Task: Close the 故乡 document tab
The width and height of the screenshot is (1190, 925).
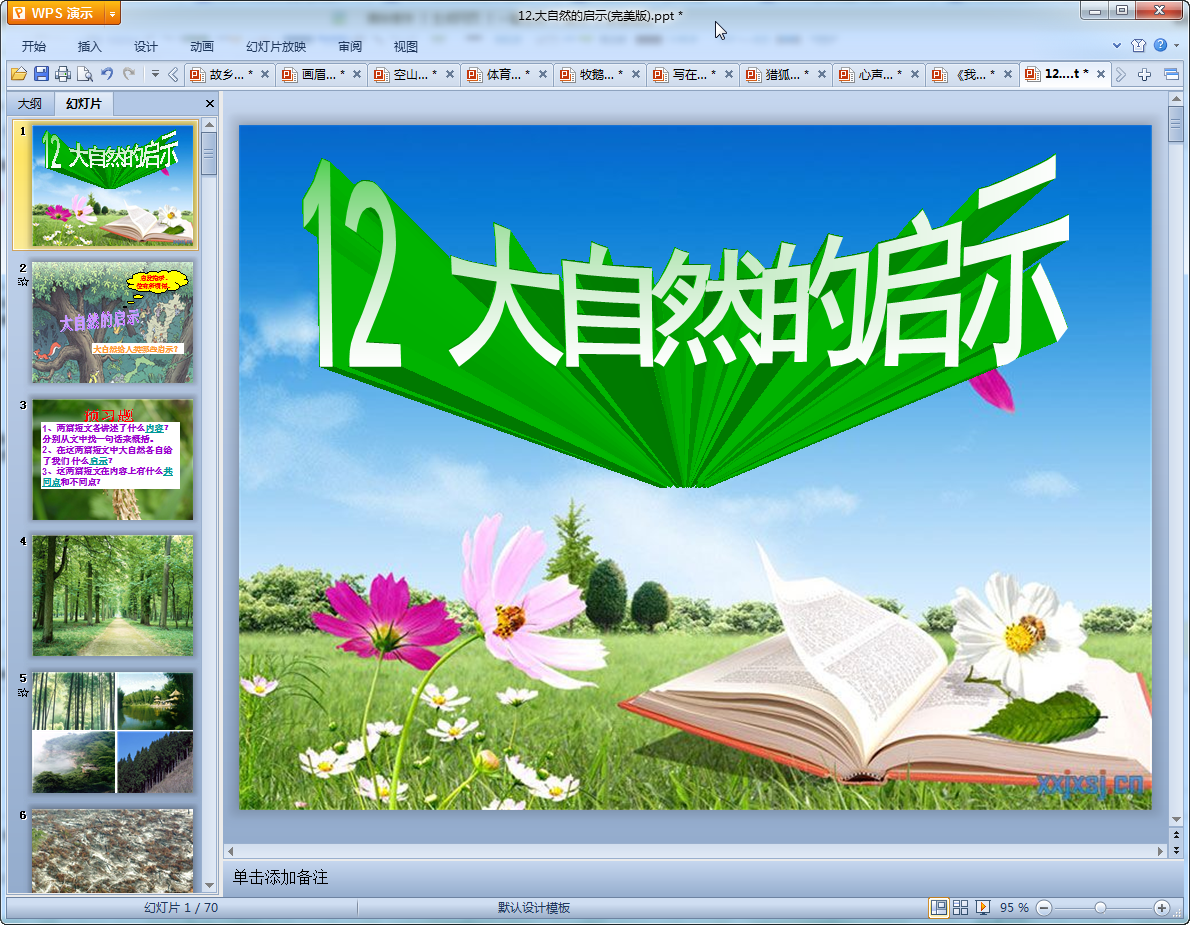Action: coord(265,74)
